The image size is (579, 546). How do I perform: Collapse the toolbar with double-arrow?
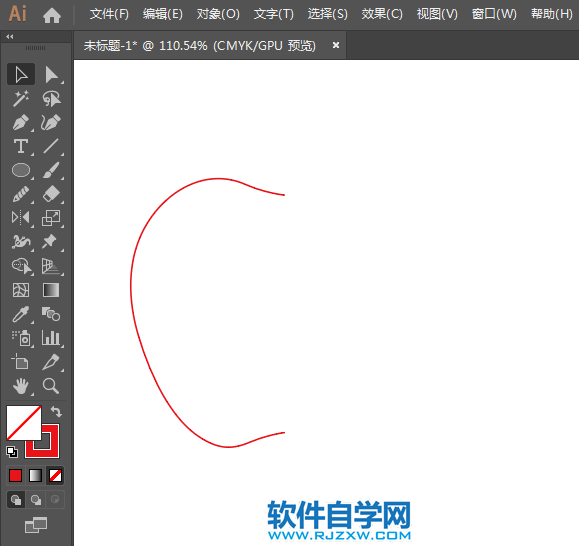pos(10,37)
